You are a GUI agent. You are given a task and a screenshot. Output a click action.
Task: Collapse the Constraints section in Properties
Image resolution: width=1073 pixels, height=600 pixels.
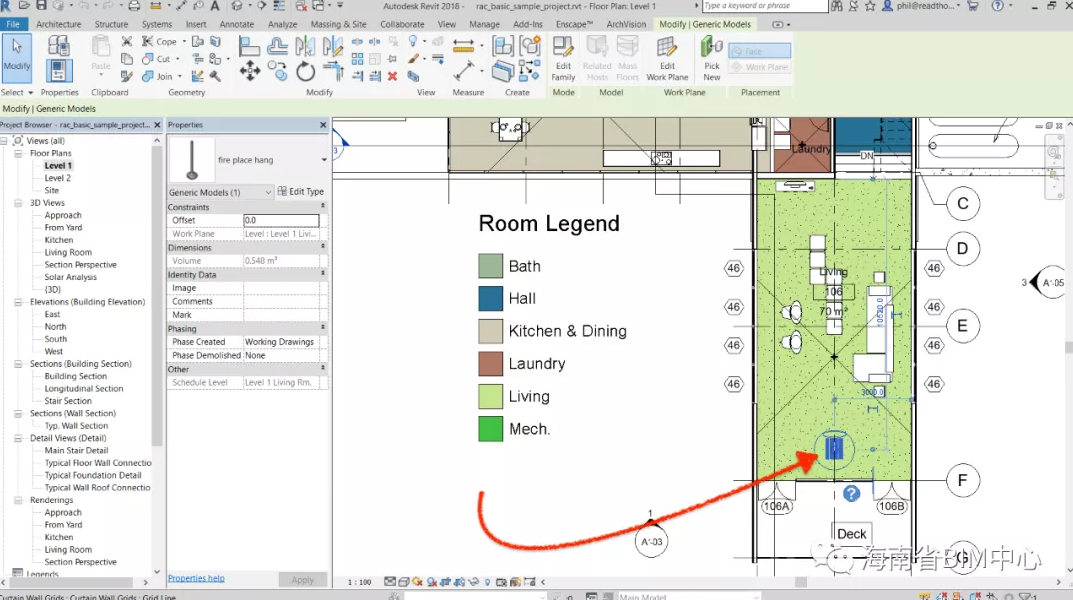point(322,207)
